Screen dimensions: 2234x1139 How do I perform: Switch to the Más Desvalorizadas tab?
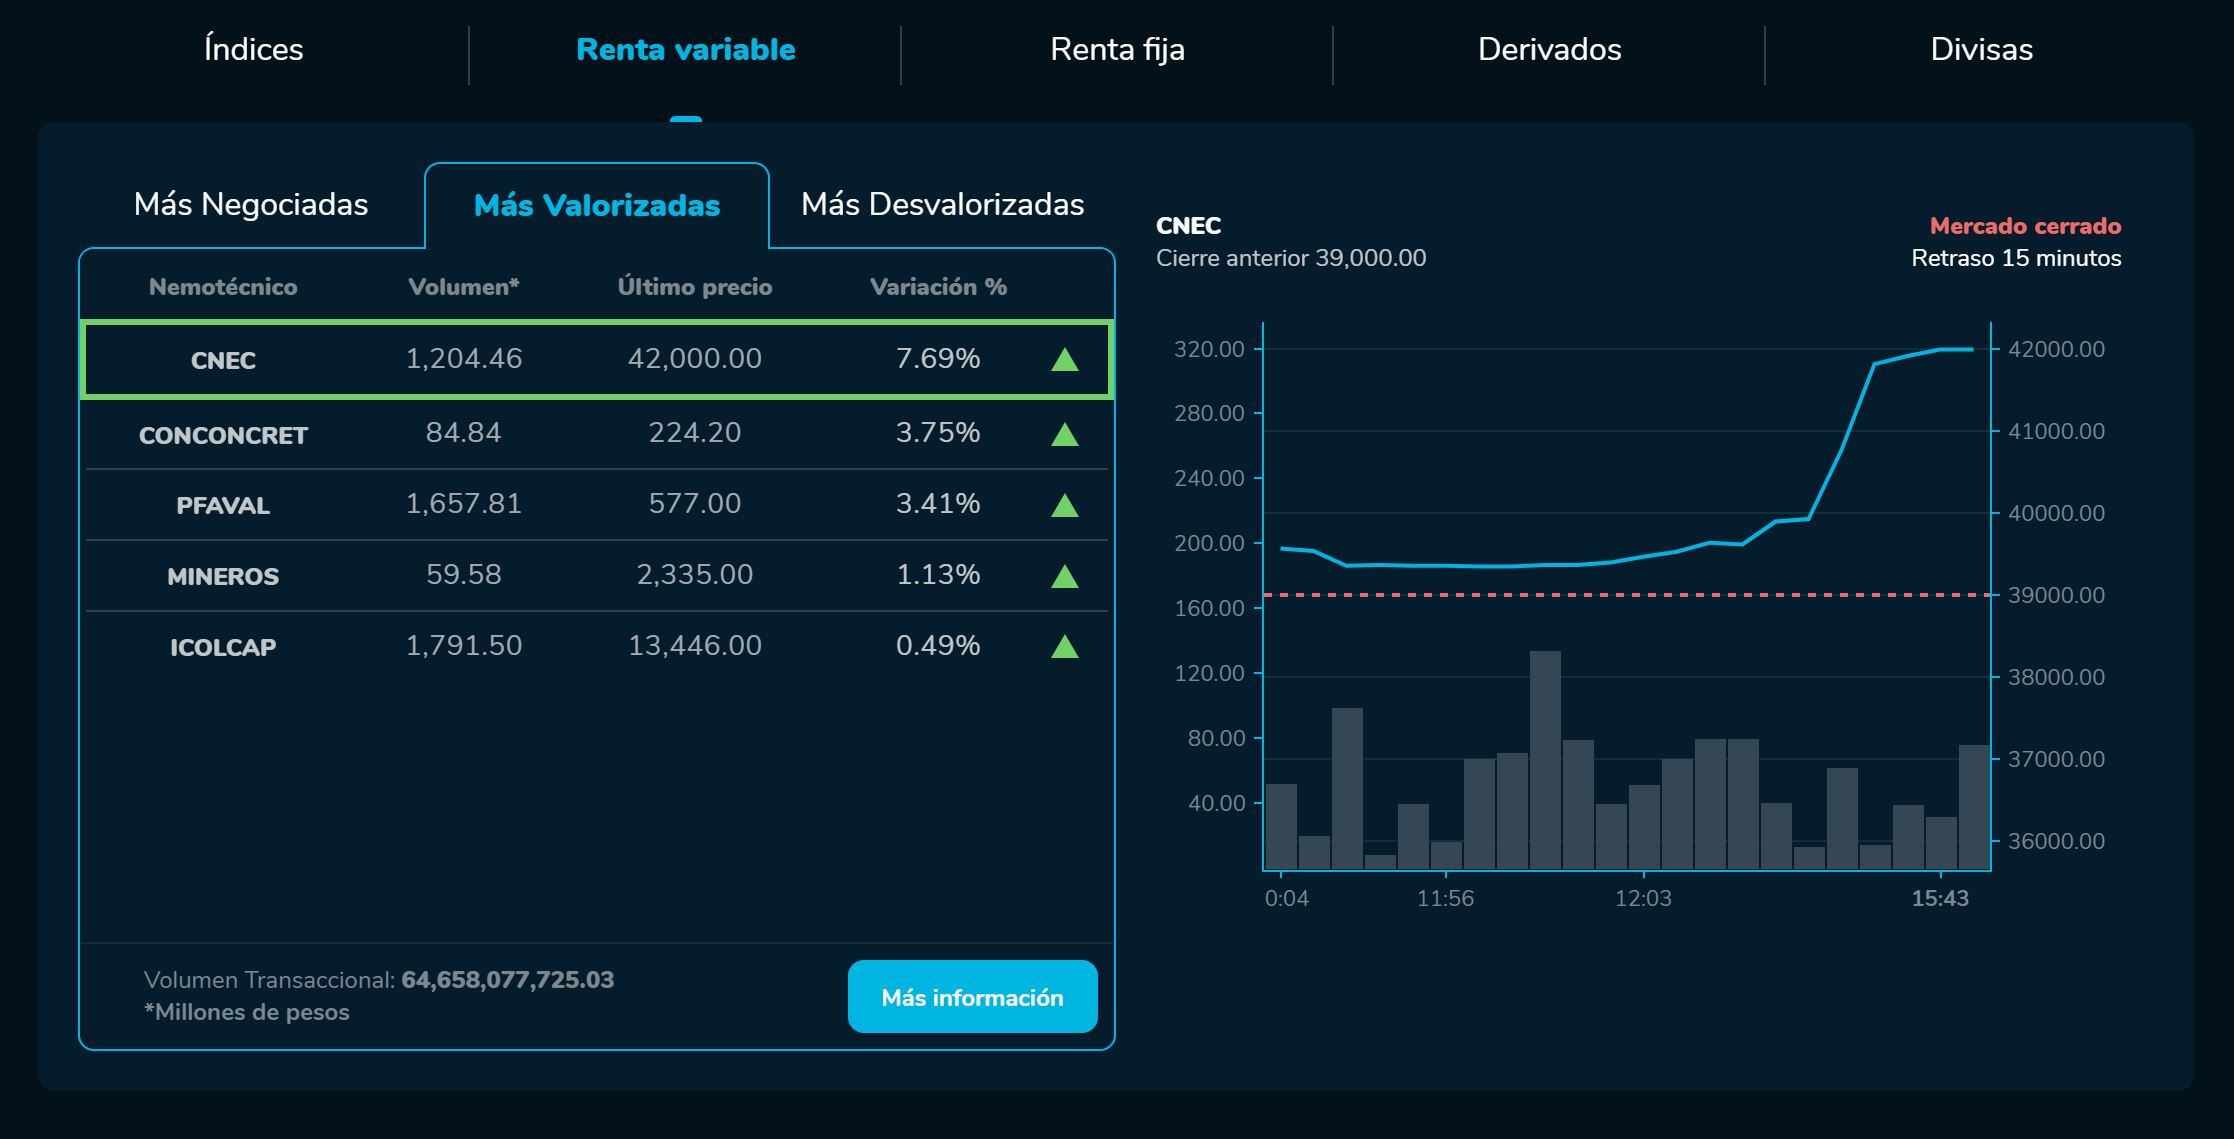pos(942,204)
